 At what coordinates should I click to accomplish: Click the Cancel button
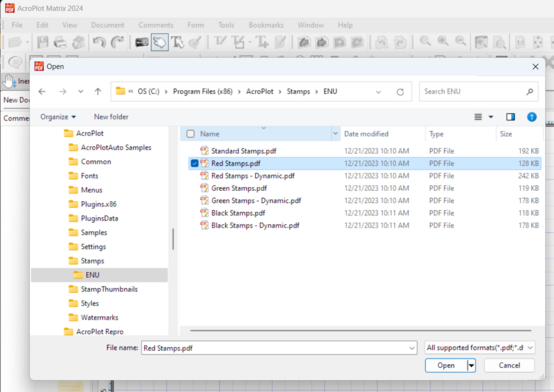tap(509, 365)
